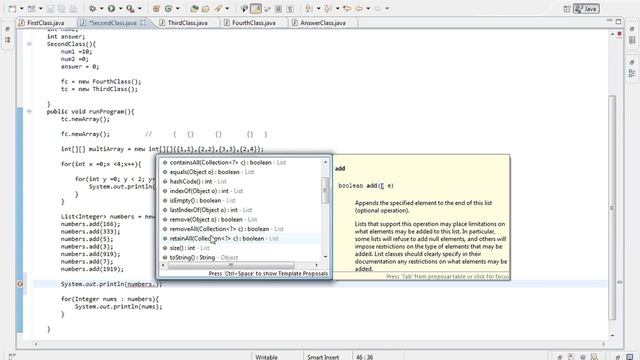This screenshot has width=640, height=360.
Task: Select hashCode() : int proposal
Action: (x=241, y=181)
